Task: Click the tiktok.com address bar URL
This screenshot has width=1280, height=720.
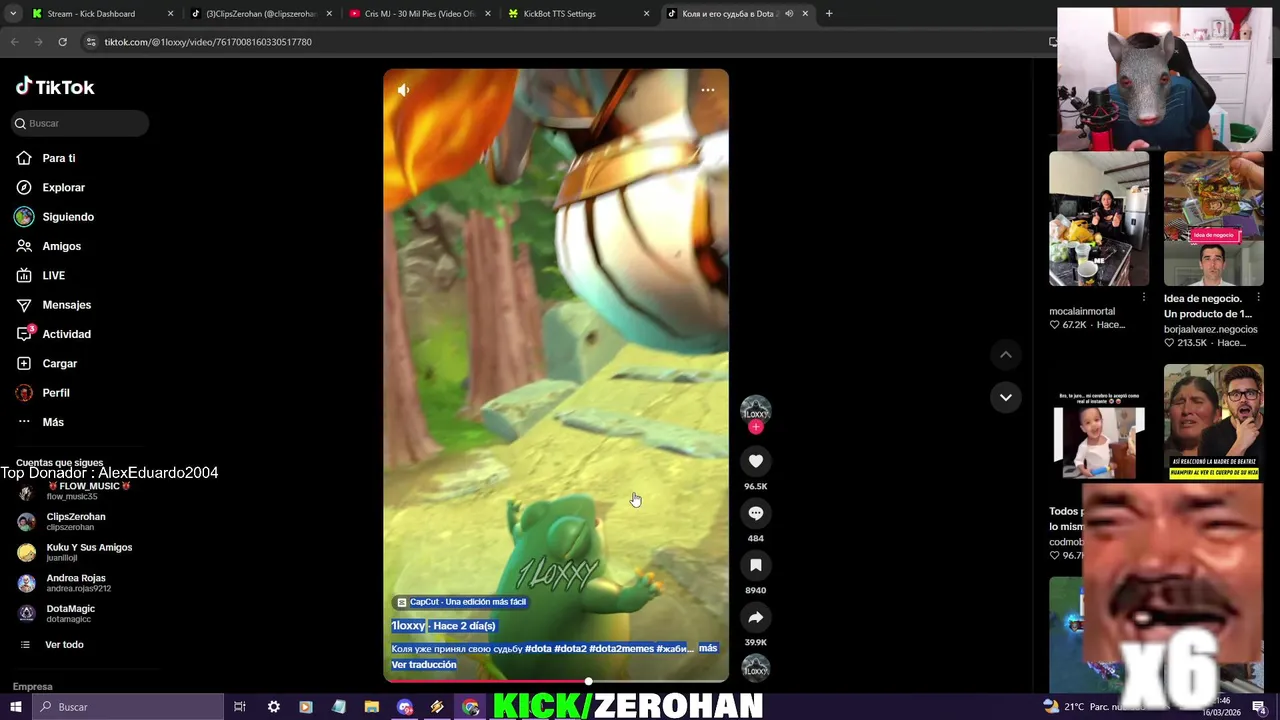Action: [208, 42]
